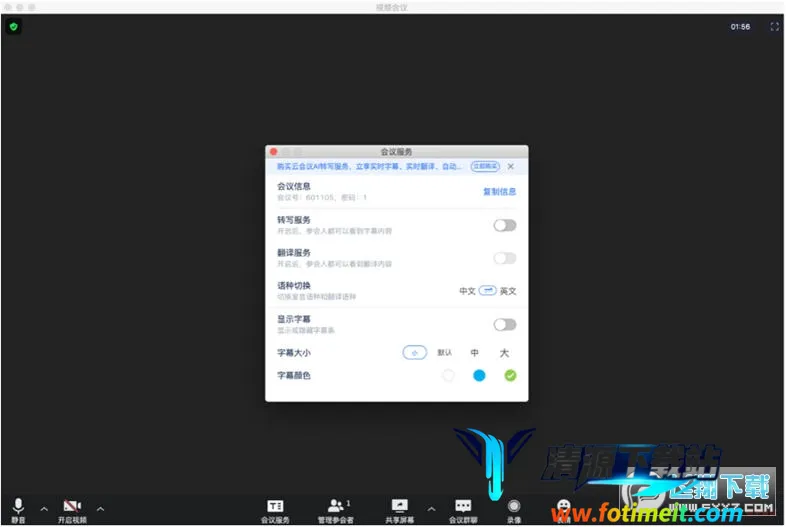
Task: Click the copy meeting info link
Action: (x=499, y=191)
